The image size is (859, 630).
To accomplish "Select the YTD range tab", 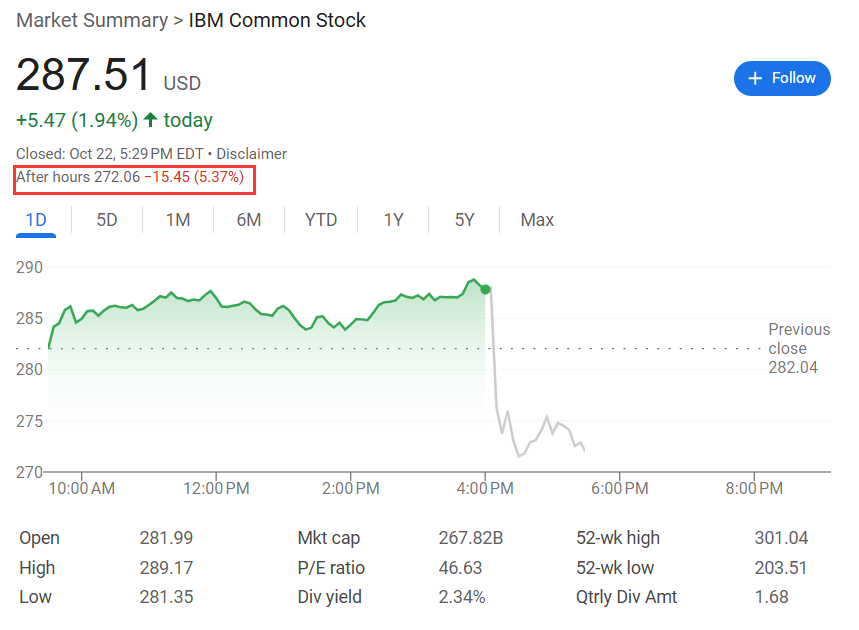I will [x=321, y=219].
